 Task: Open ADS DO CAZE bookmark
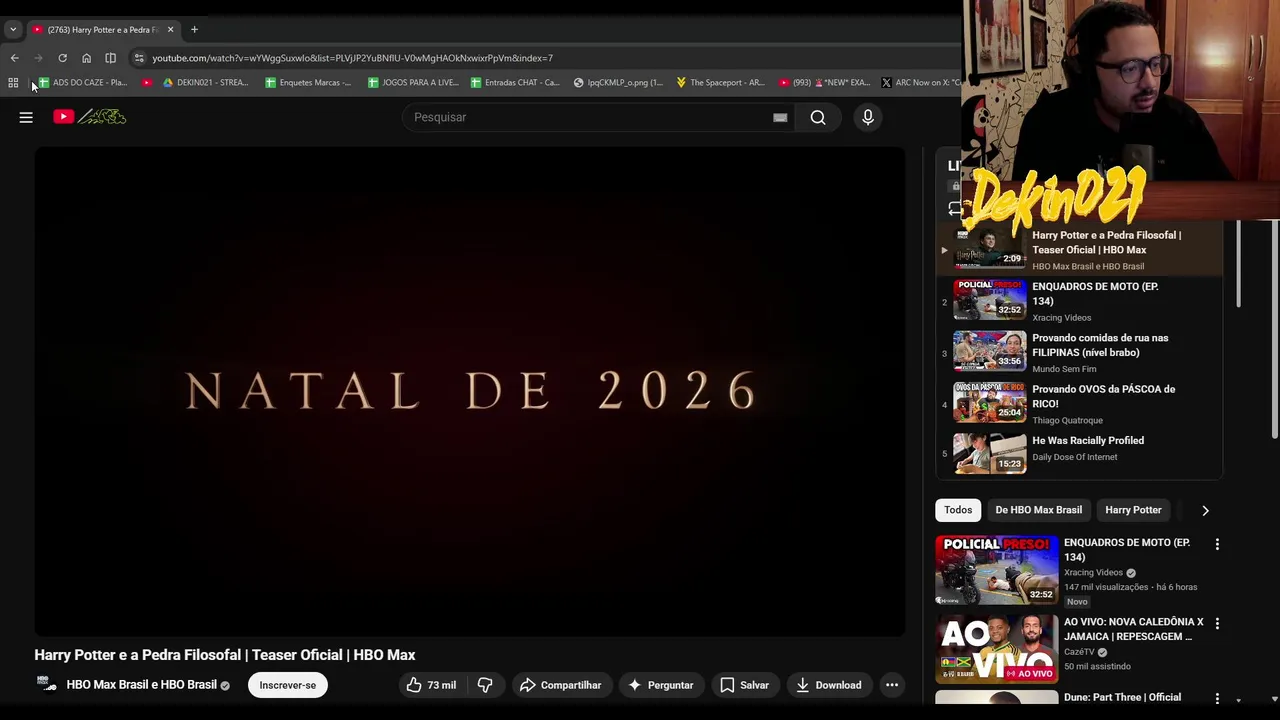click(82, 82)
